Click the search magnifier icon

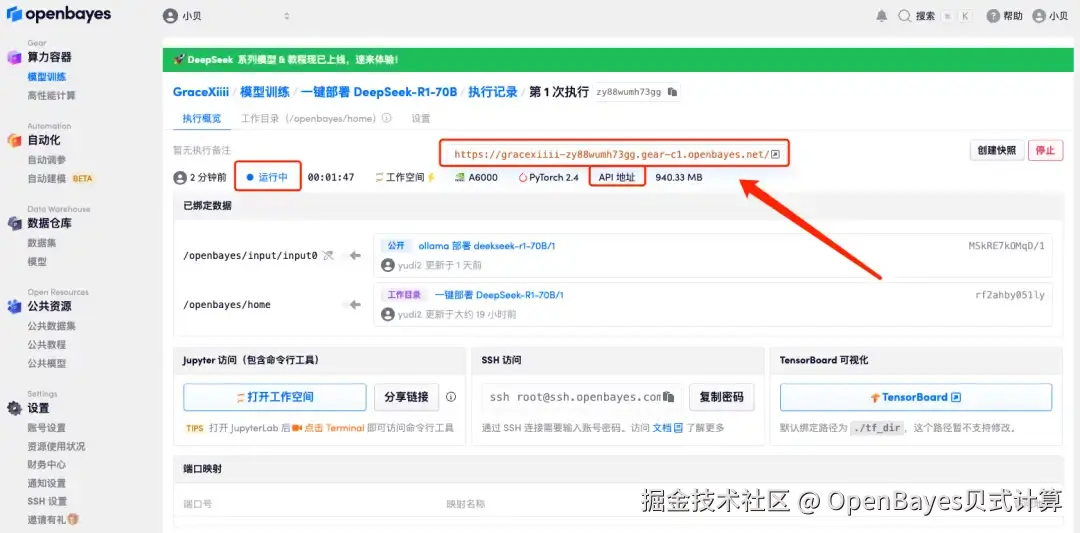coord(905,16)
